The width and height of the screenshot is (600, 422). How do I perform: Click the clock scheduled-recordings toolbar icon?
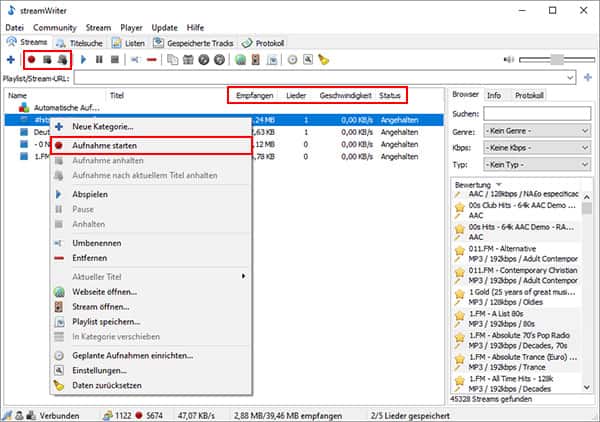click(292, 60)
